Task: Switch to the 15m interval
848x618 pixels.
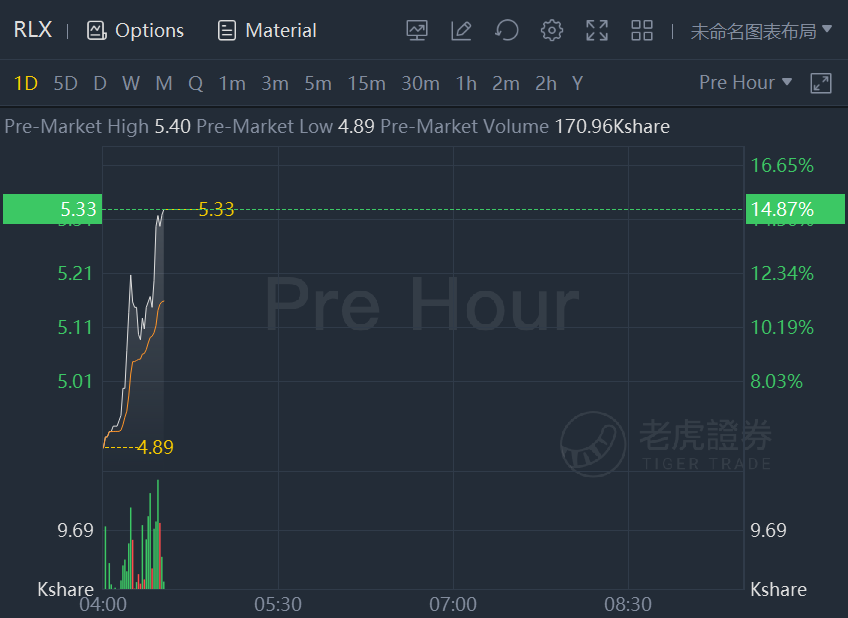Action: click(366, 83)
